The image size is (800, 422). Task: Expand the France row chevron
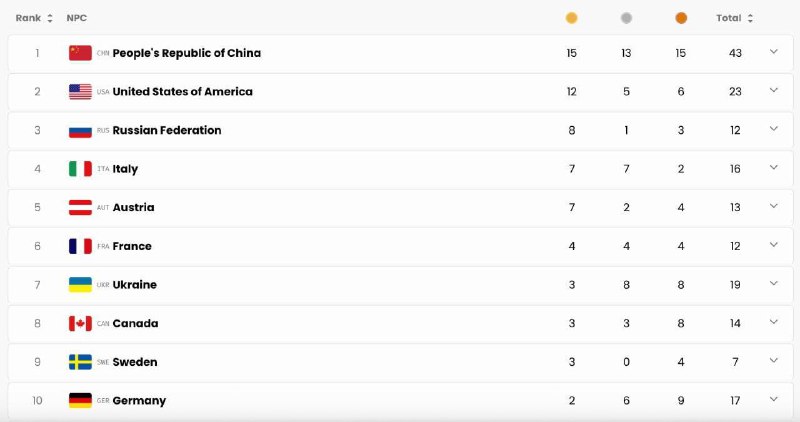coord(773,245)
